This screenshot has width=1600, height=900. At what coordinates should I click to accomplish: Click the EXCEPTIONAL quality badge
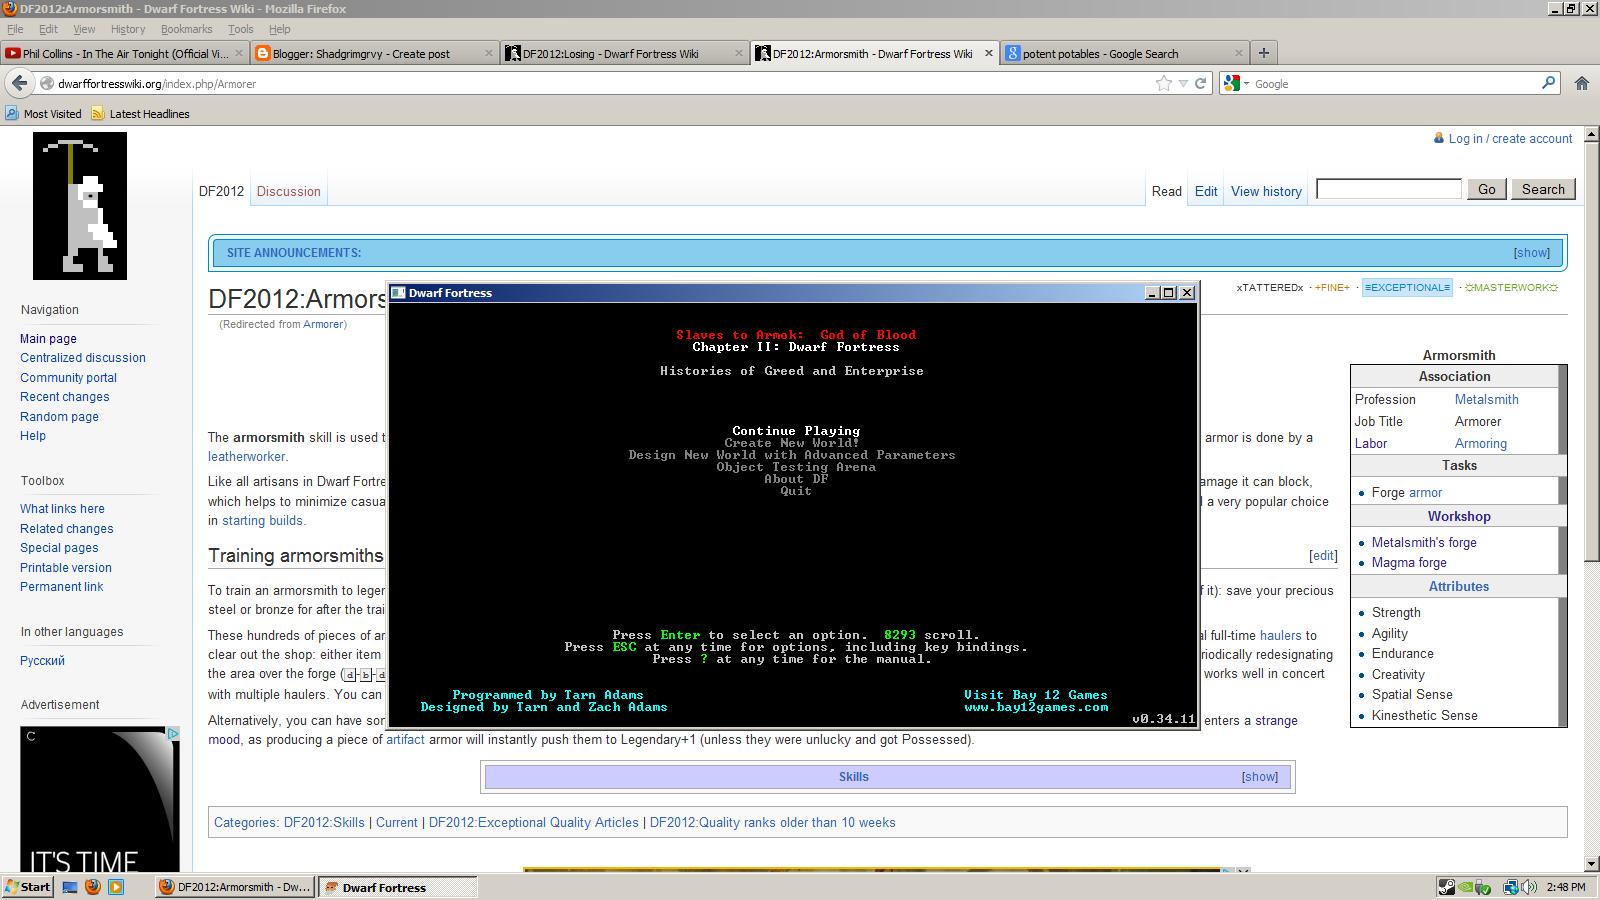pos(1407,288)
